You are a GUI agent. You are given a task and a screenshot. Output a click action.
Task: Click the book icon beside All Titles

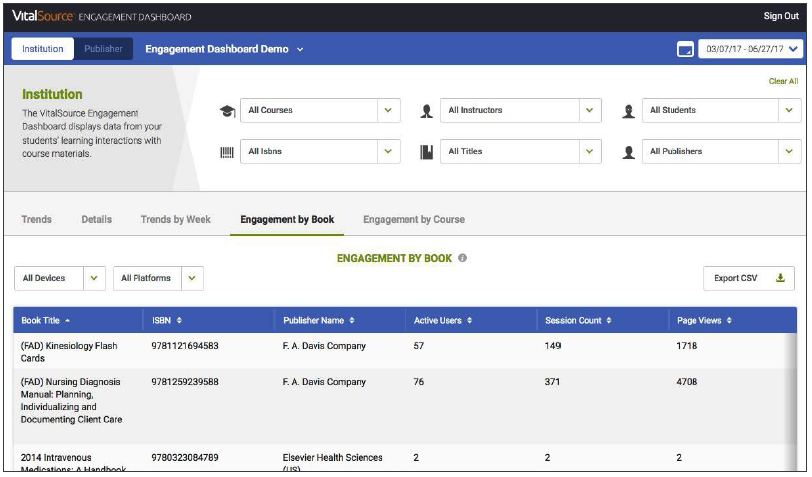pos(427,152)
